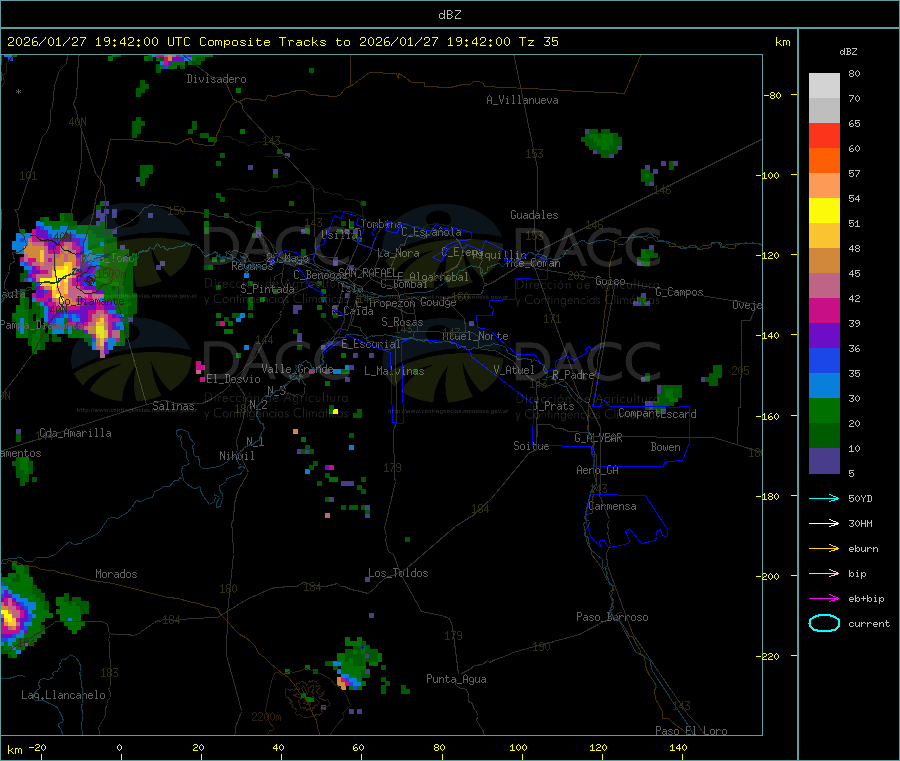Click the eburn yellow arrow legend icon
The image size is (900, 761).
pyautogui.click(x=824, y=549)
